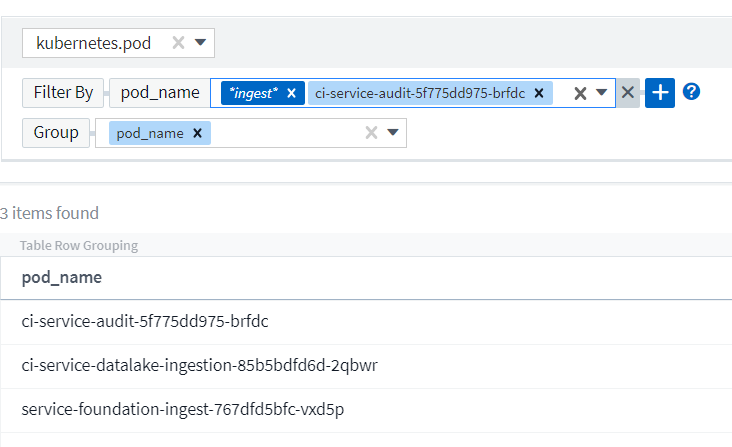Image resolution: width=732 pixels, height=447 pixels.
Task: Remove the ci-service-audit-5f775dd975-brfdc filter tag
Action: pos(538,93)
